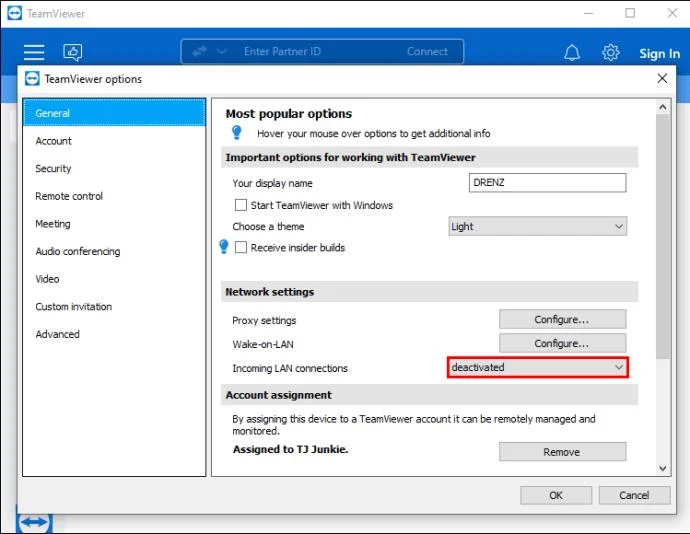Viewport: 690px width, 534px height.
Task: Open Custom invitation settings
Action: click(x=114, y=307)
